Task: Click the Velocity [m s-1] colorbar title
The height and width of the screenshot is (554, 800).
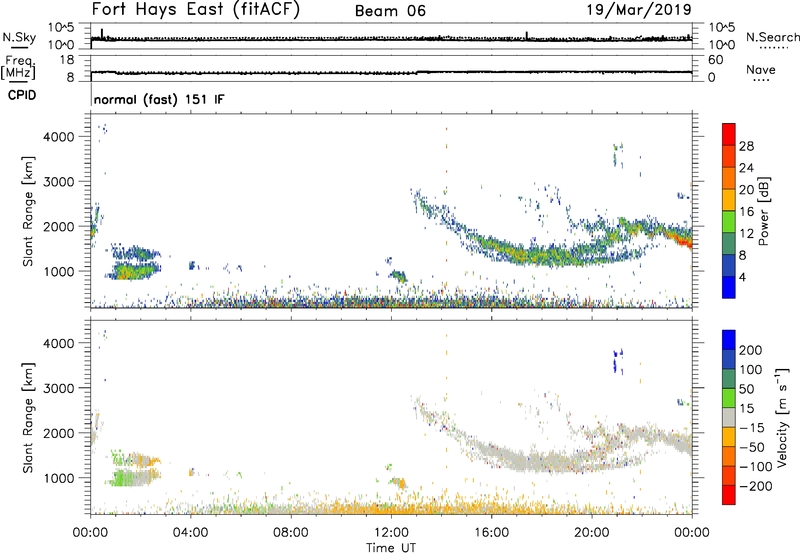Action: pyautogui.click(x=782, y=417)
